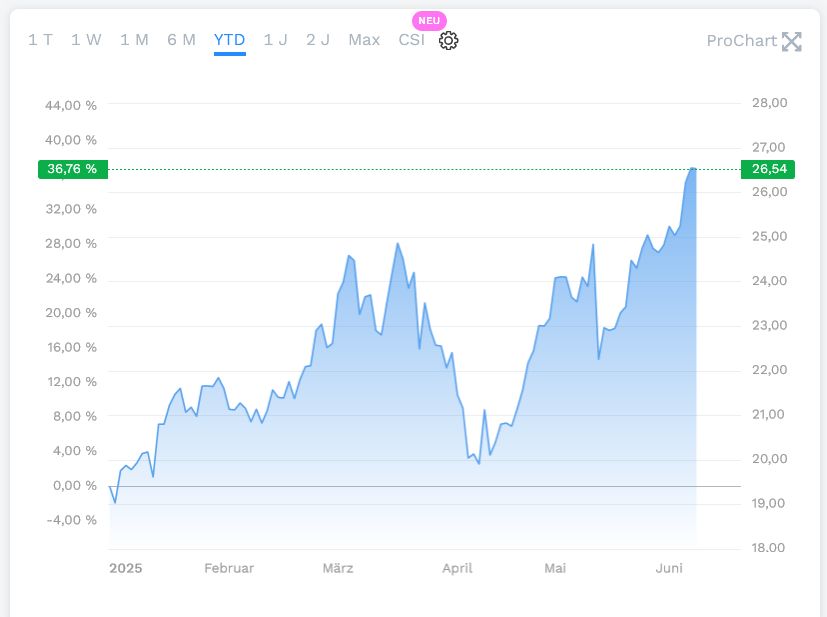Click the Juni axis label
The width and height of the screenshot is (827, 617).
pyautogui.click(x=669, y=568)
